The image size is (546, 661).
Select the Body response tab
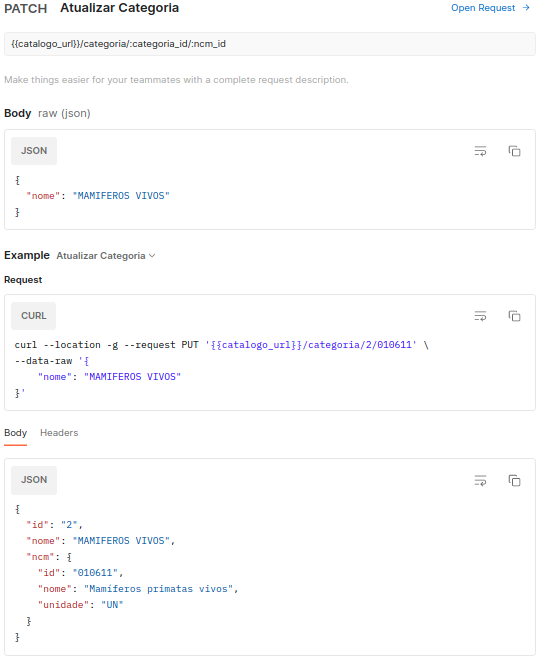click(x=16, y=433)
